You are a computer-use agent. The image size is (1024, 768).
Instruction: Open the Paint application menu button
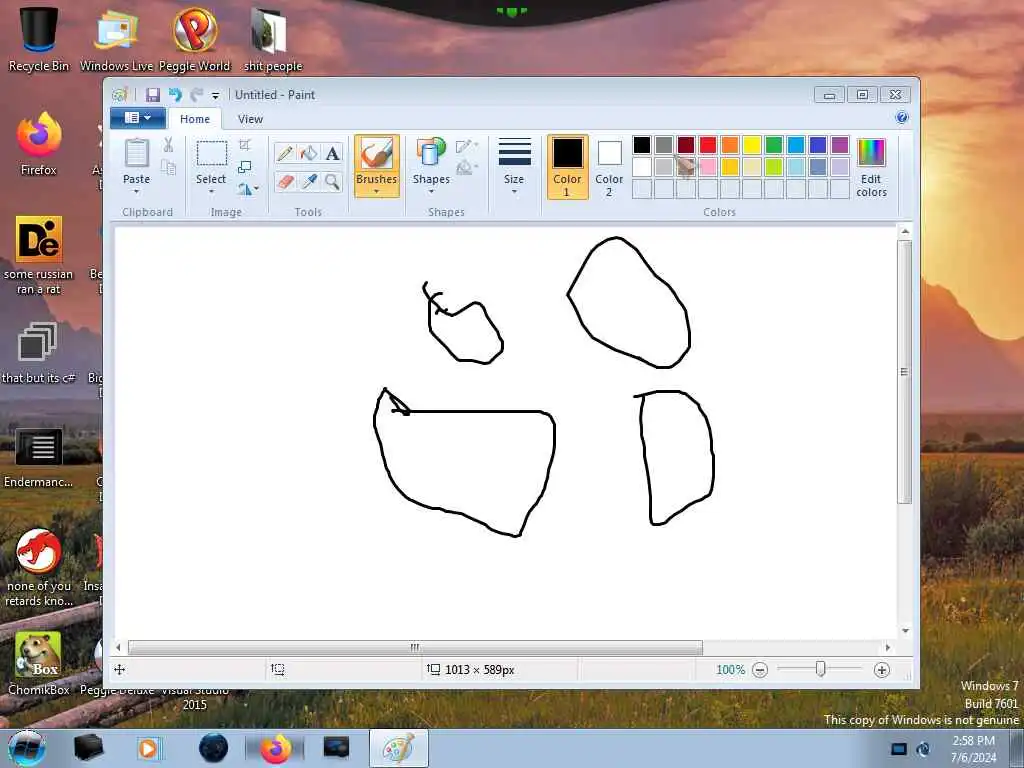(137, 118)
